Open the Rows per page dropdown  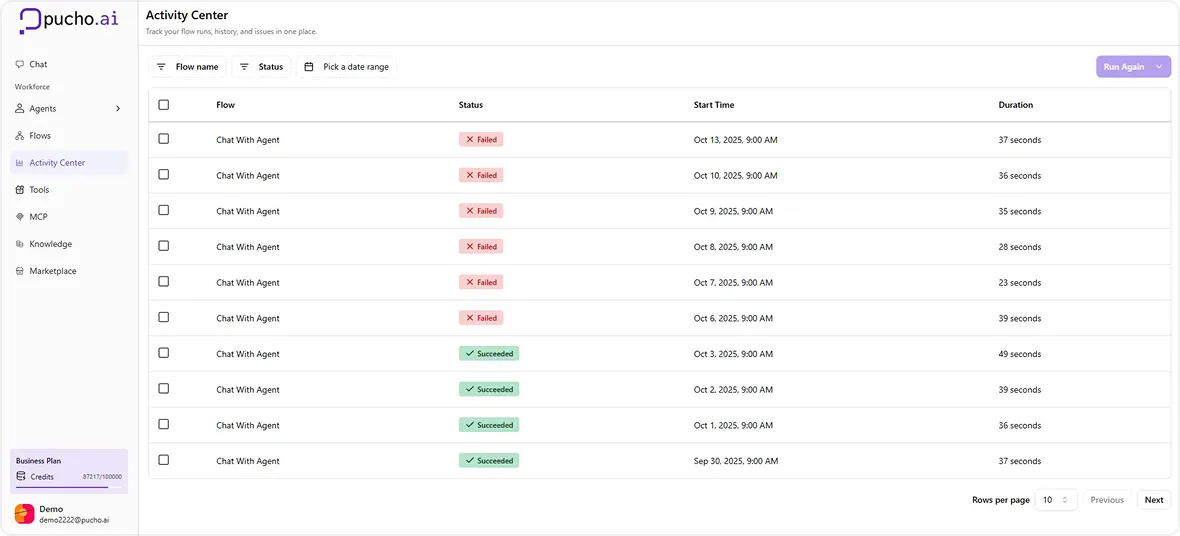[1056, 500]
